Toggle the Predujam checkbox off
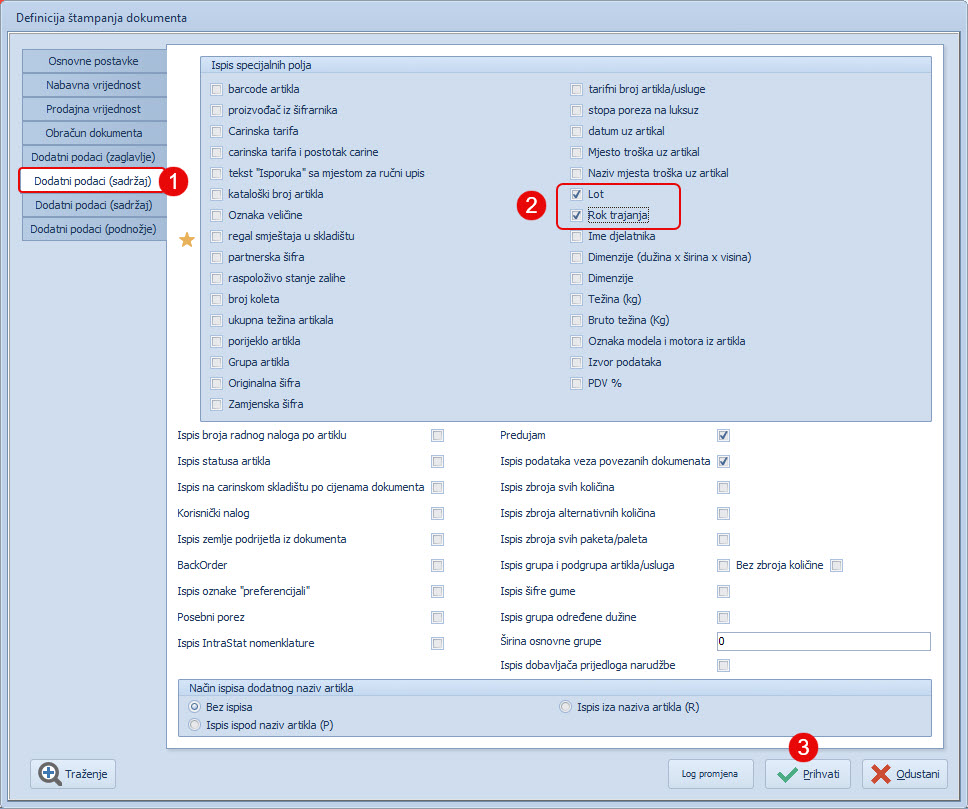 click(x=723, y=436)
